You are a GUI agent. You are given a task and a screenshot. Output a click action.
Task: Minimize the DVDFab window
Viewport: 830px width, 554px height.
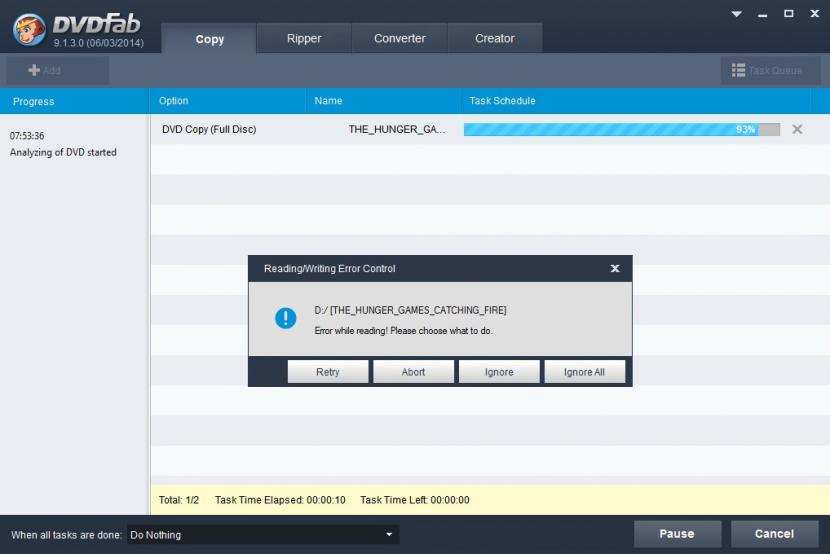tap(762, 15)
